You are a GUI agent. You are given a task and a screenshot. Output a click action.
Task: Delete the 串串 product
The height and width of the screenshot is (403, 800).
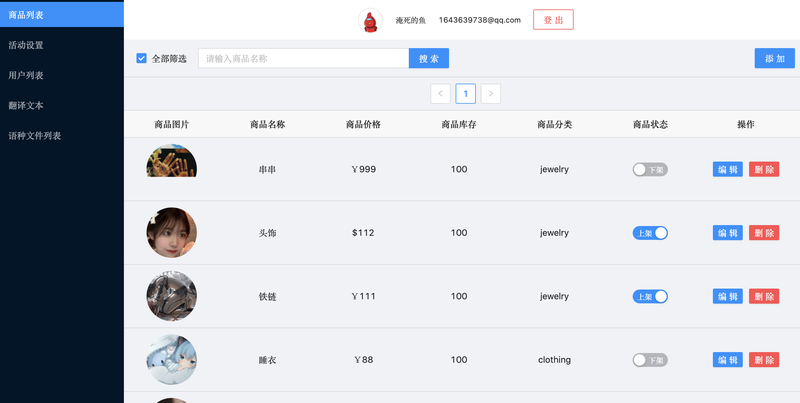[x=764, y=169]
